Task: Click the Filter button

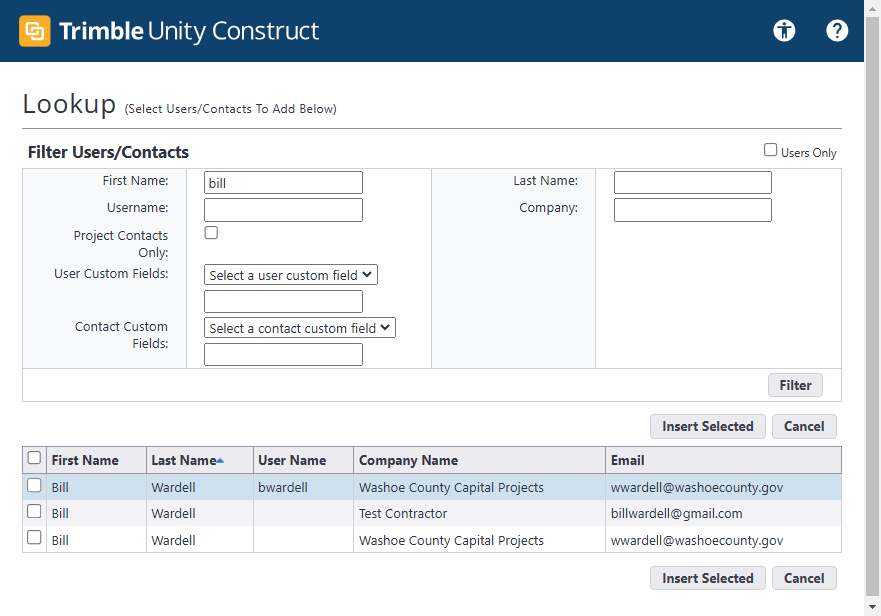Action: (x=795, y=385)
